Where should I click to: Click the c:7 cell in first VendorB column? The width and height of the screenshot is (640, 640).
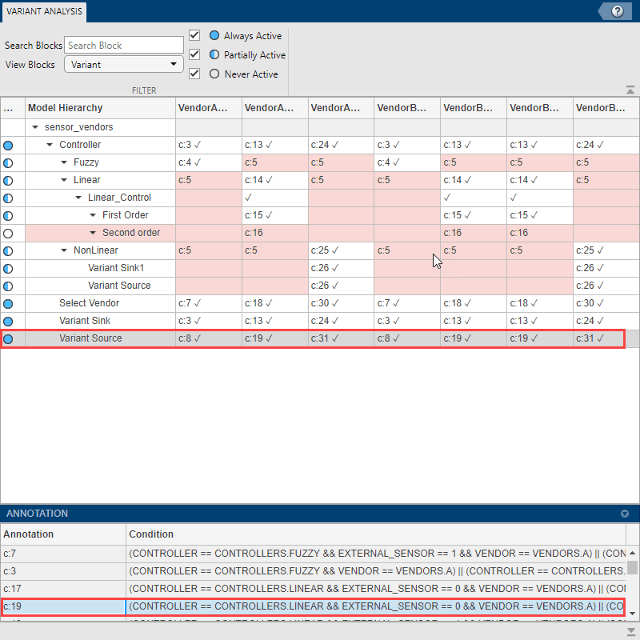click(x=407, y=303)
